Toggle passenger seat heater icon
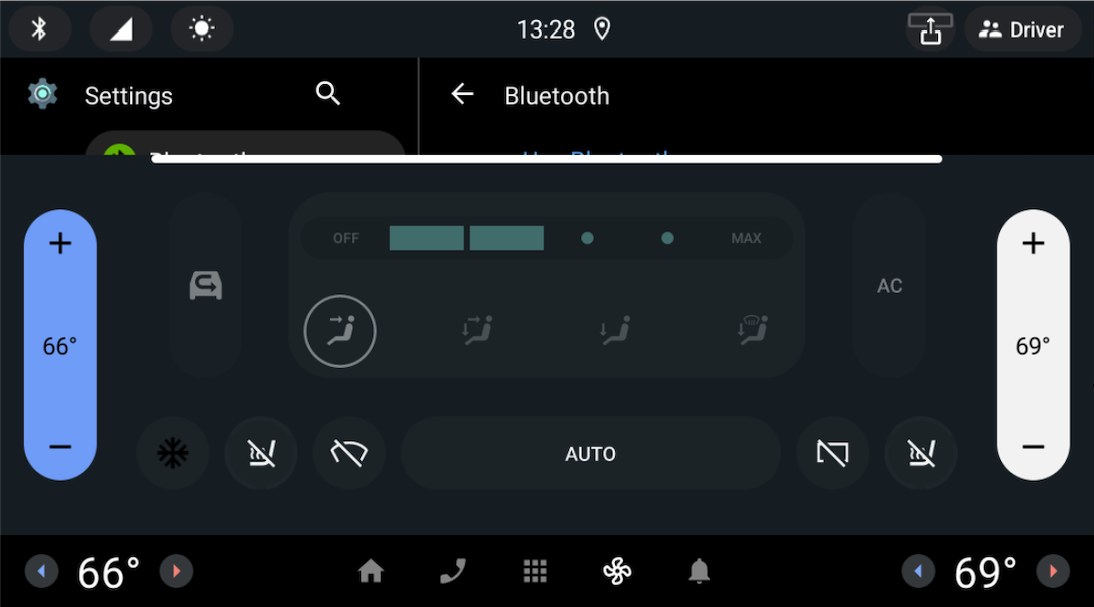Screen dimensions: 1094x607 (921, 454)
